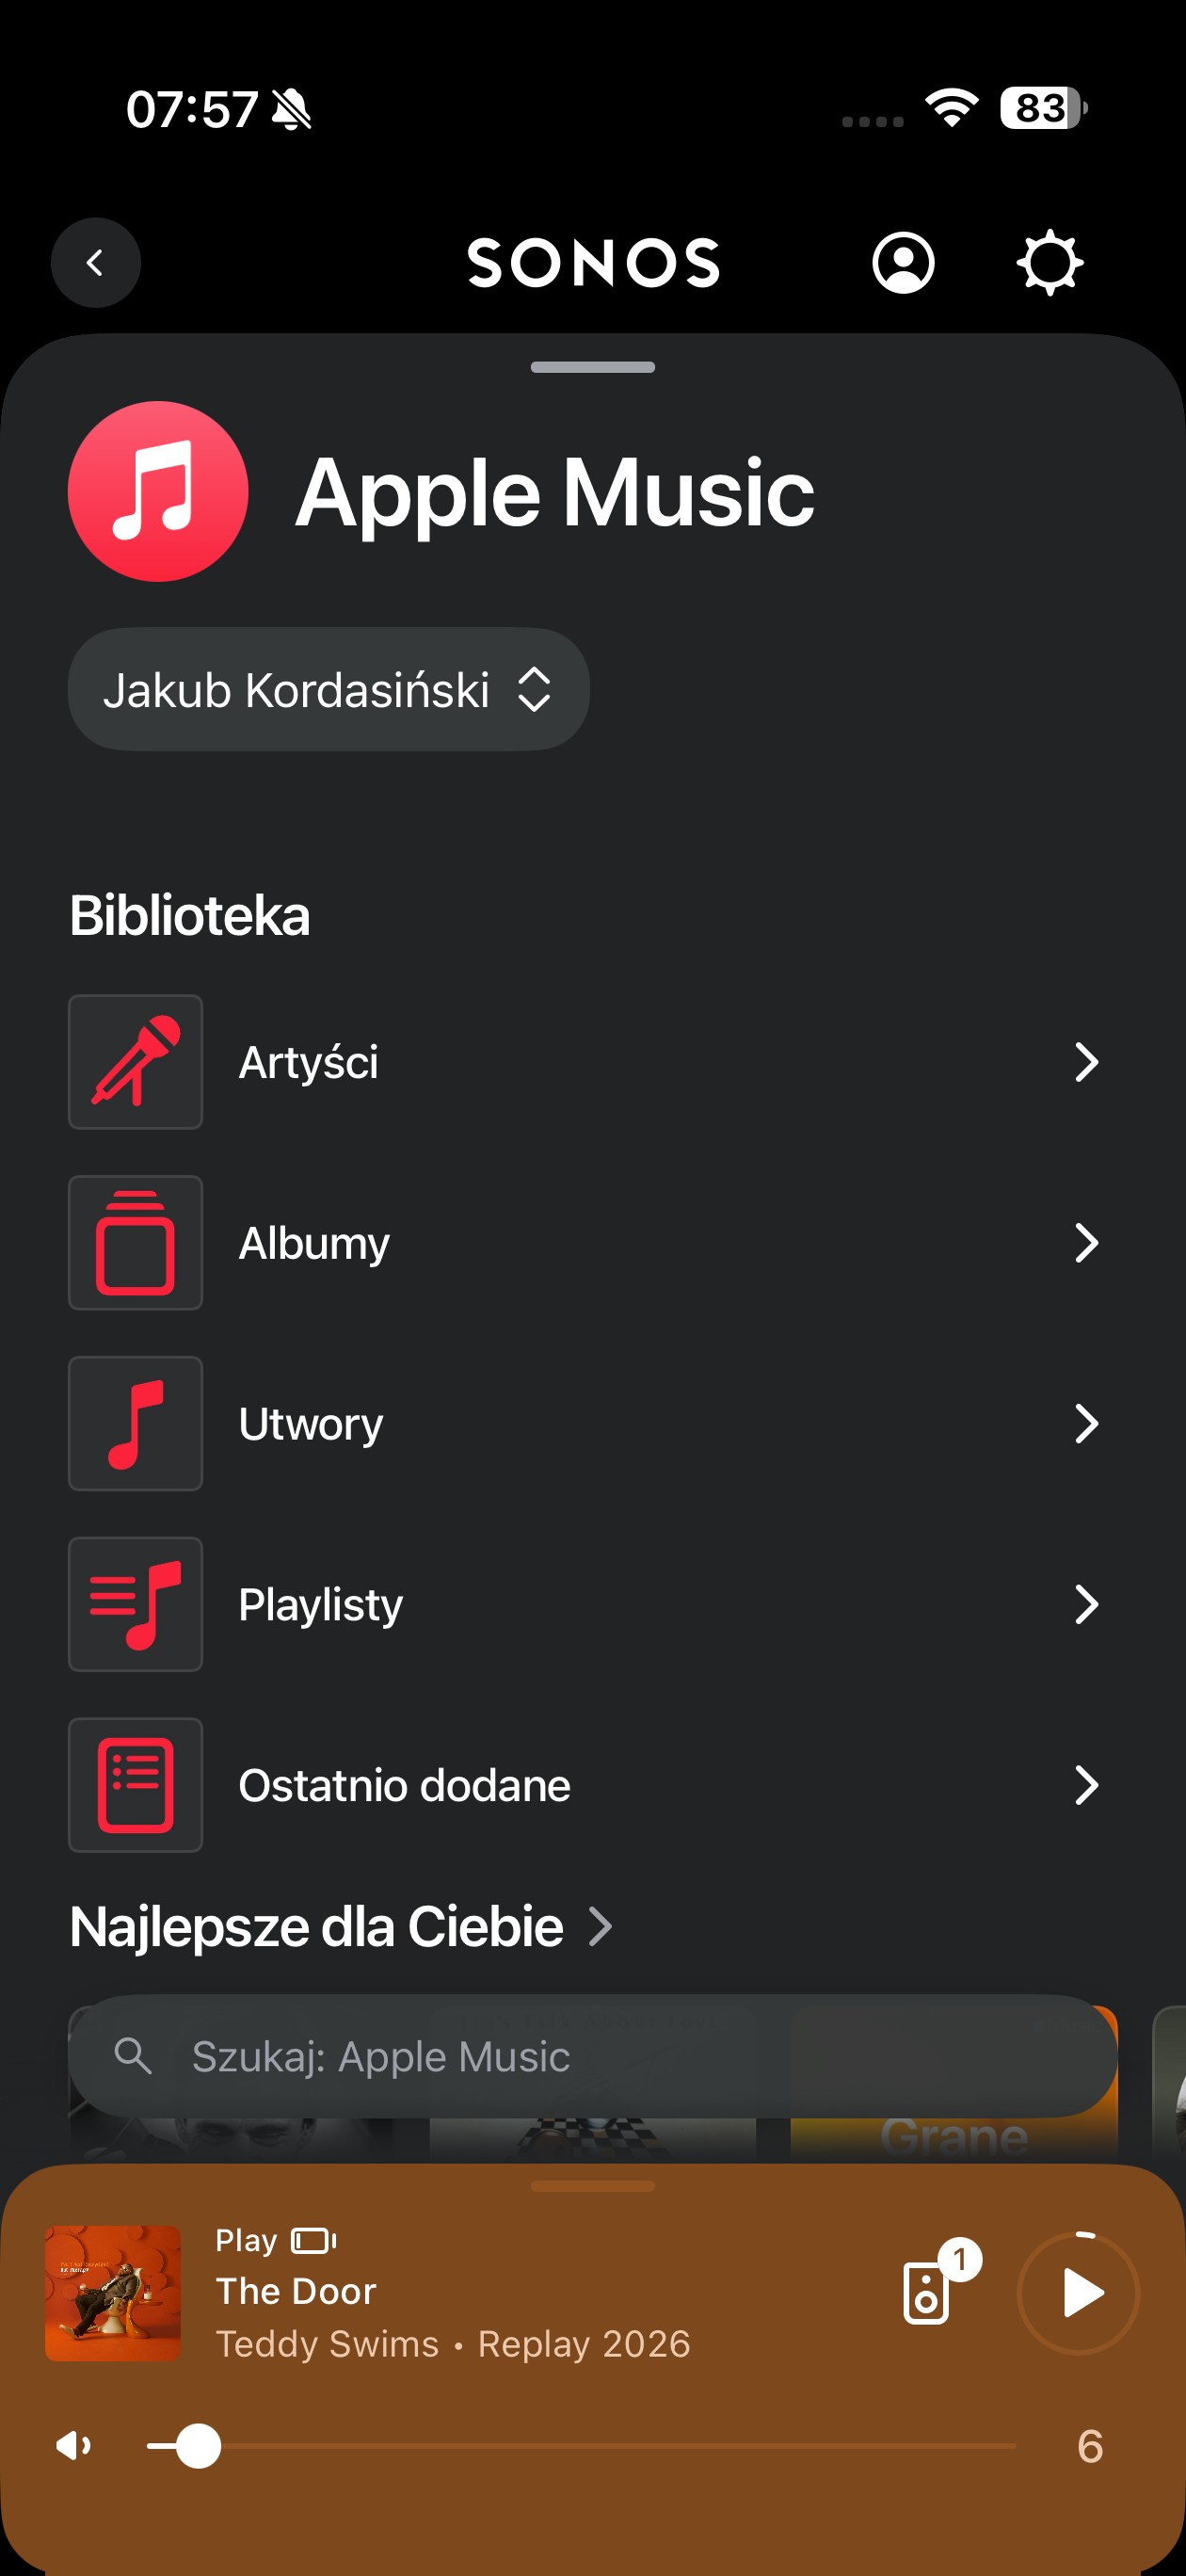
Task: Open the Ostatnio dodane item
Action: (x=404, y=1786)
